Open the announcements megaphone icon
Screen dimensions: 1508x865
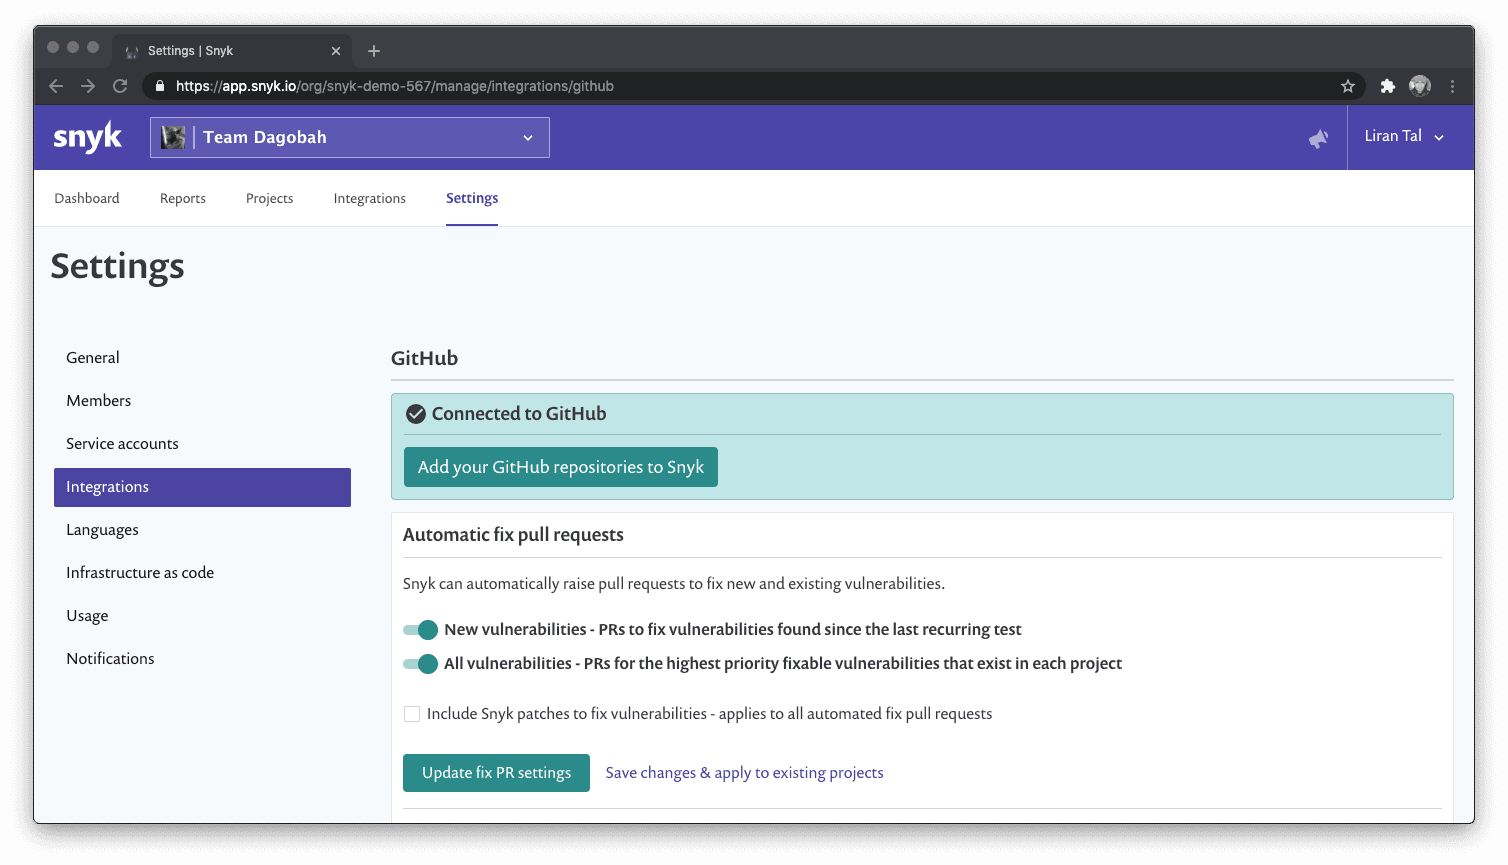[1319, 138]
